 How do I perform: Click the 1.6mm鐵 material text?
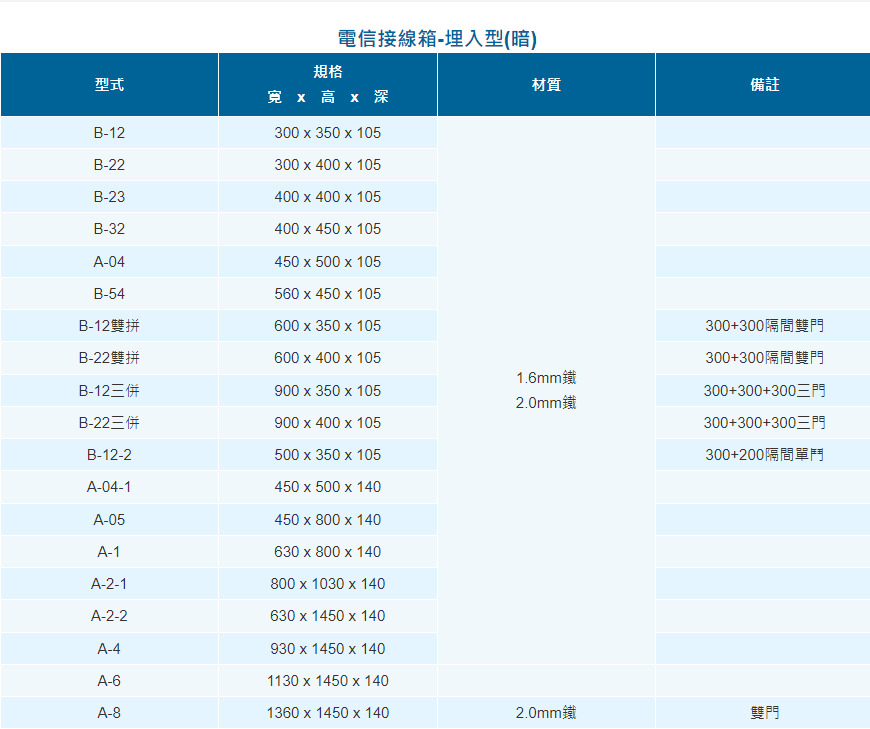pos(546,378)
